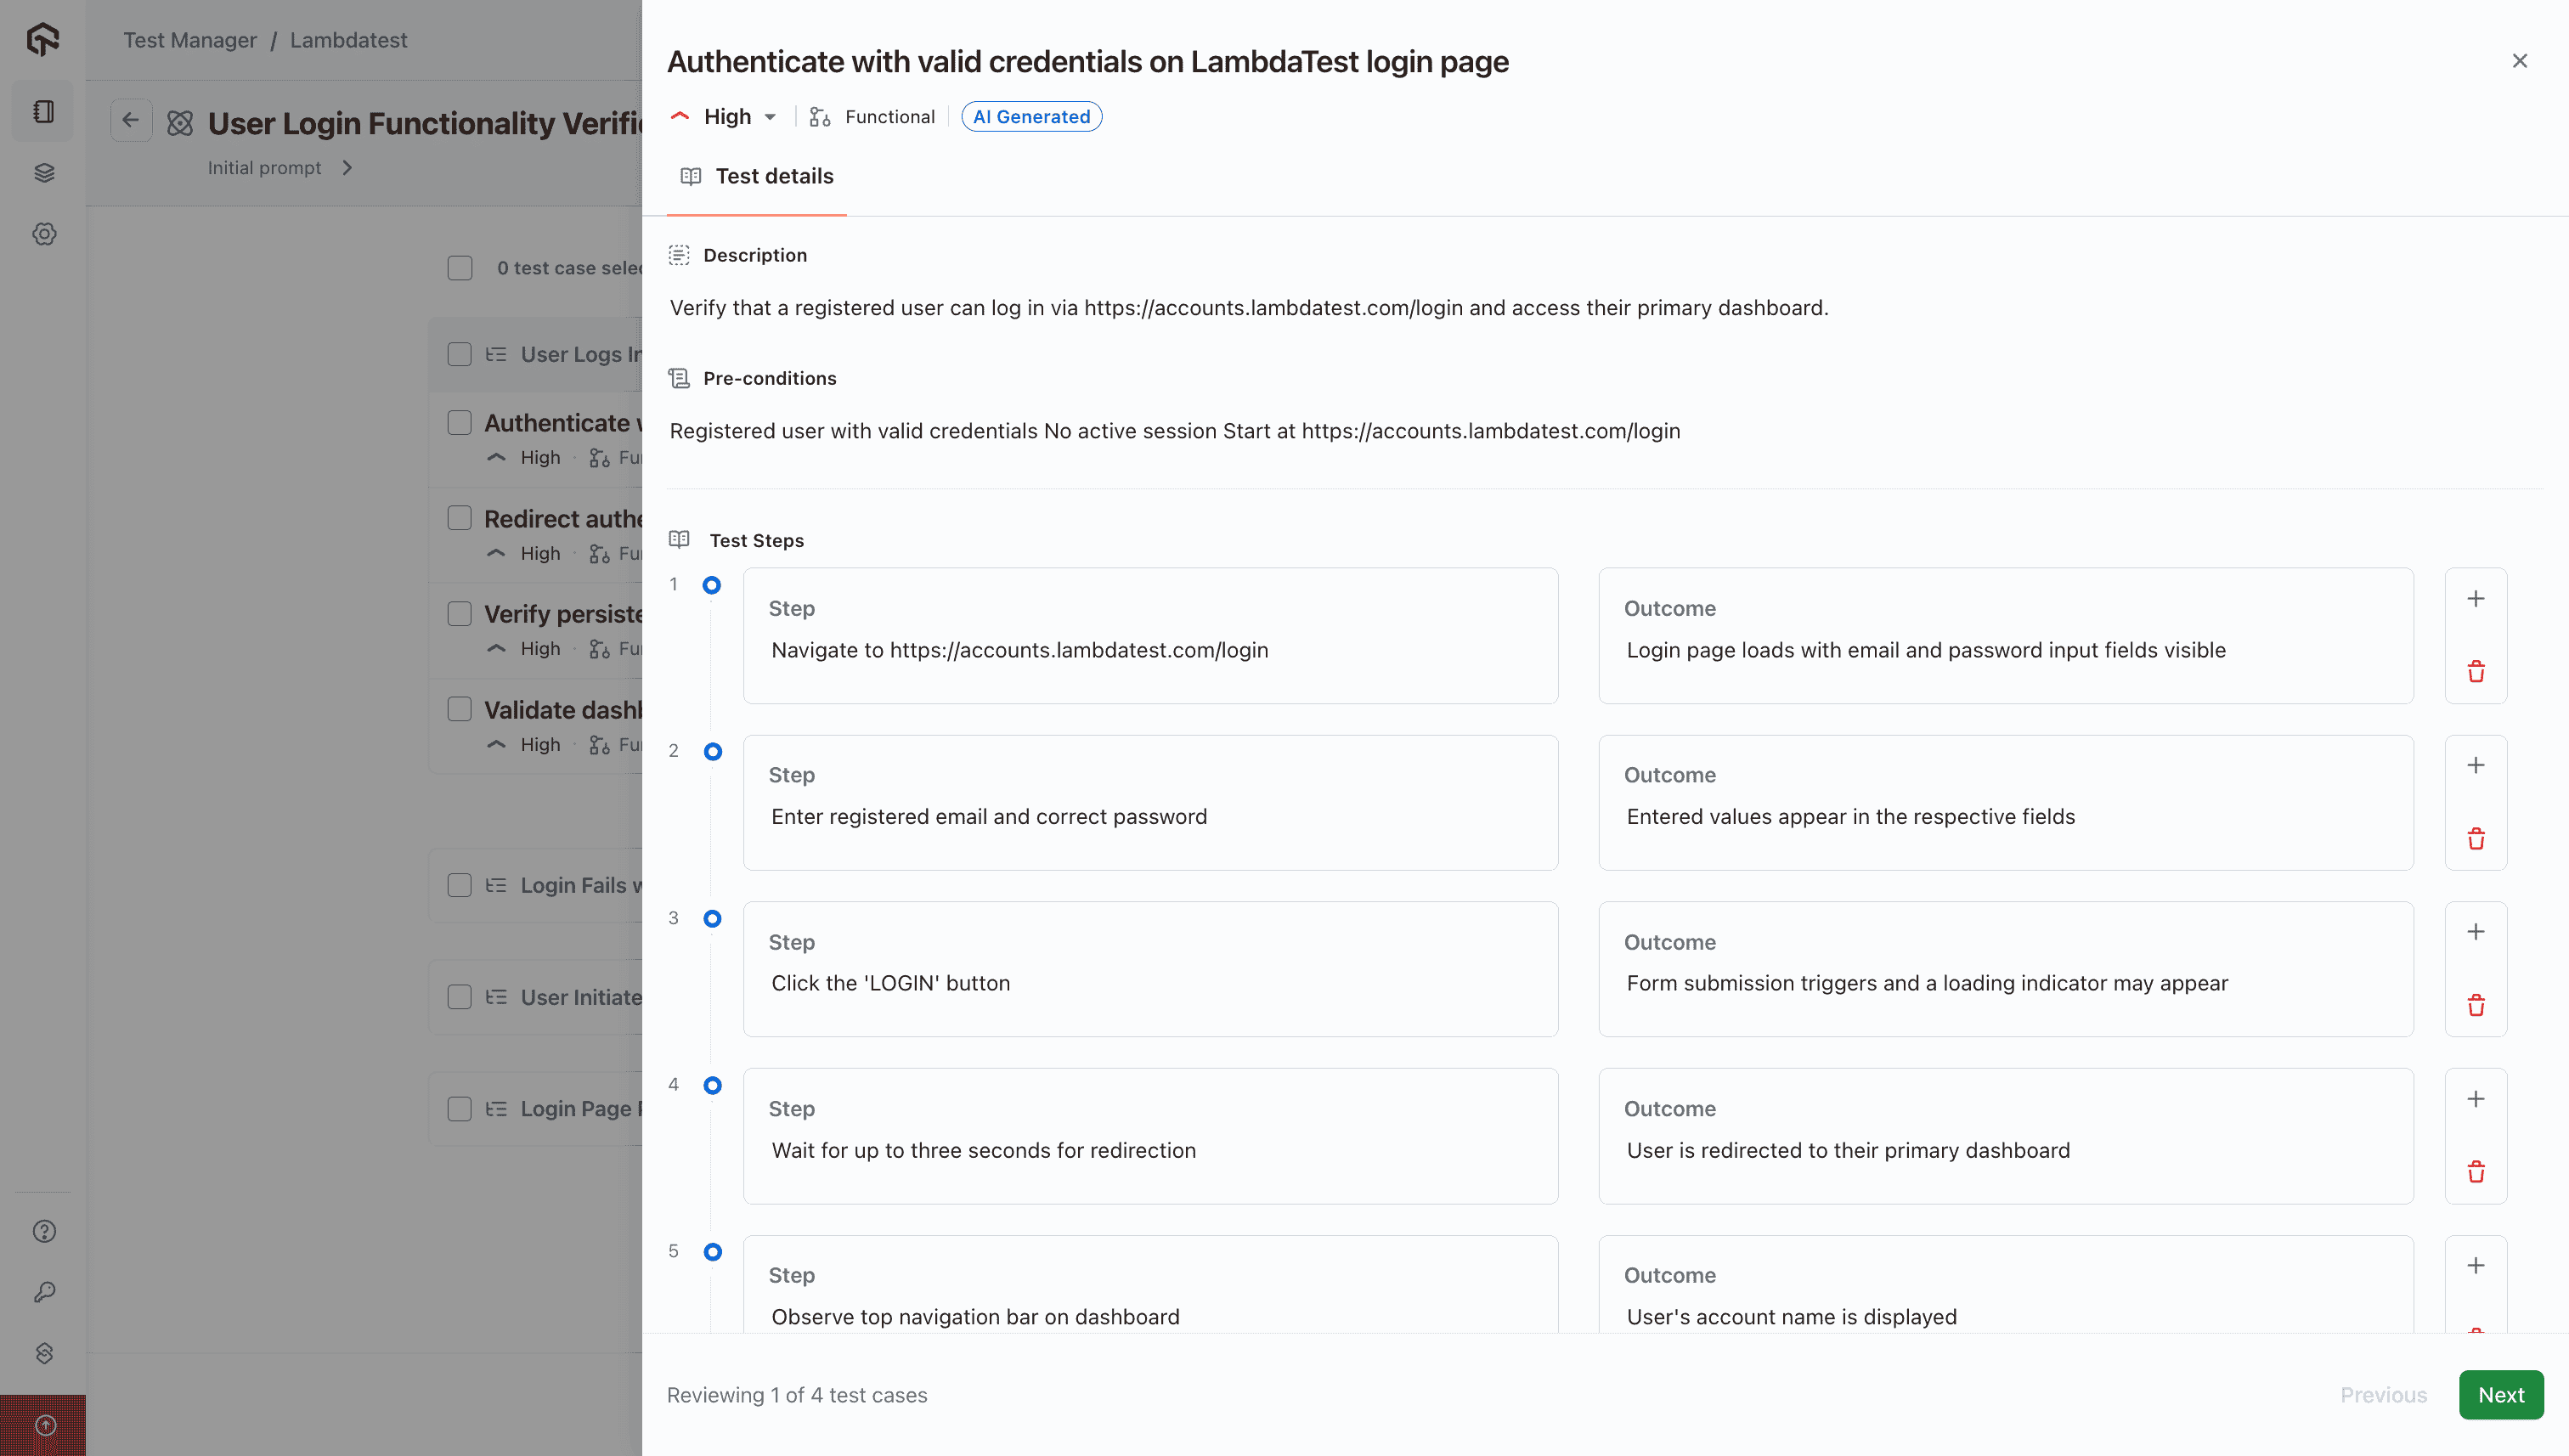Expand the Login Page scenario group

pyautogui.click(x=496, y=1109)
